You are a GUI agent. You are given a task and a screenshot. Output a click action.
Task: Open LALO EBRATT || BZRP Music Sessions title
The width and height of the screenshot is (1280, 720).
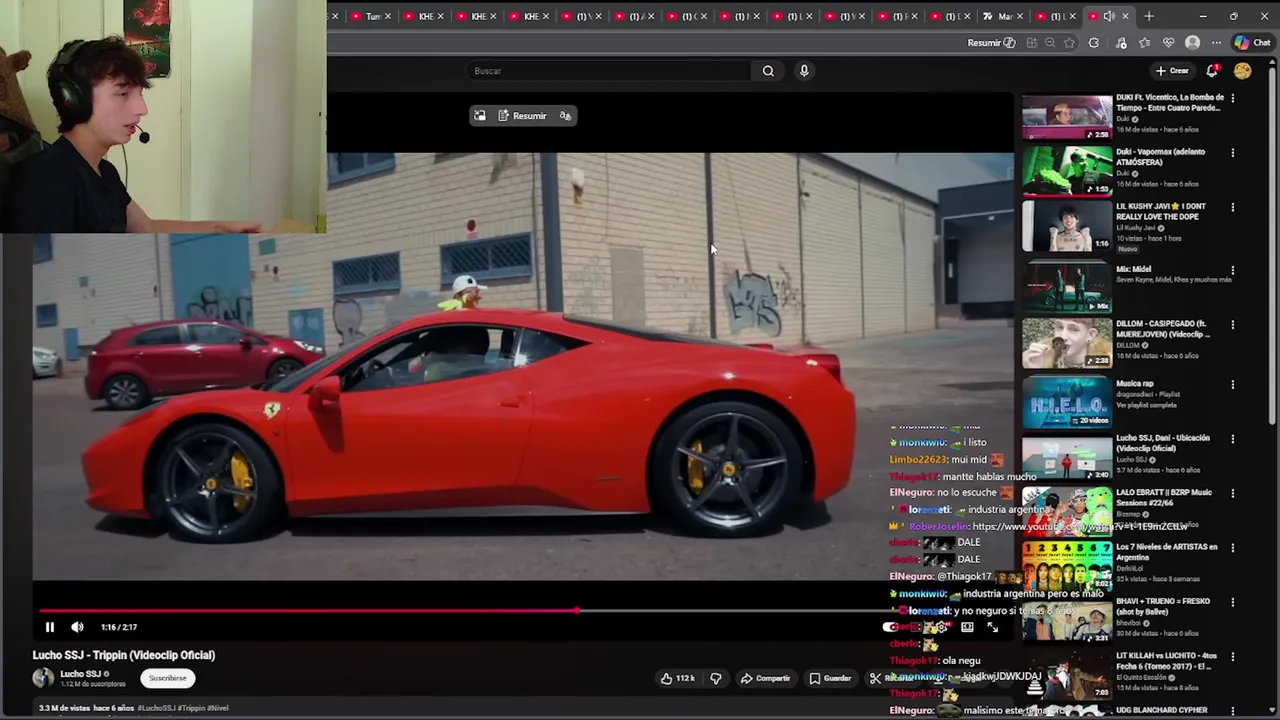coord(1164,497)
